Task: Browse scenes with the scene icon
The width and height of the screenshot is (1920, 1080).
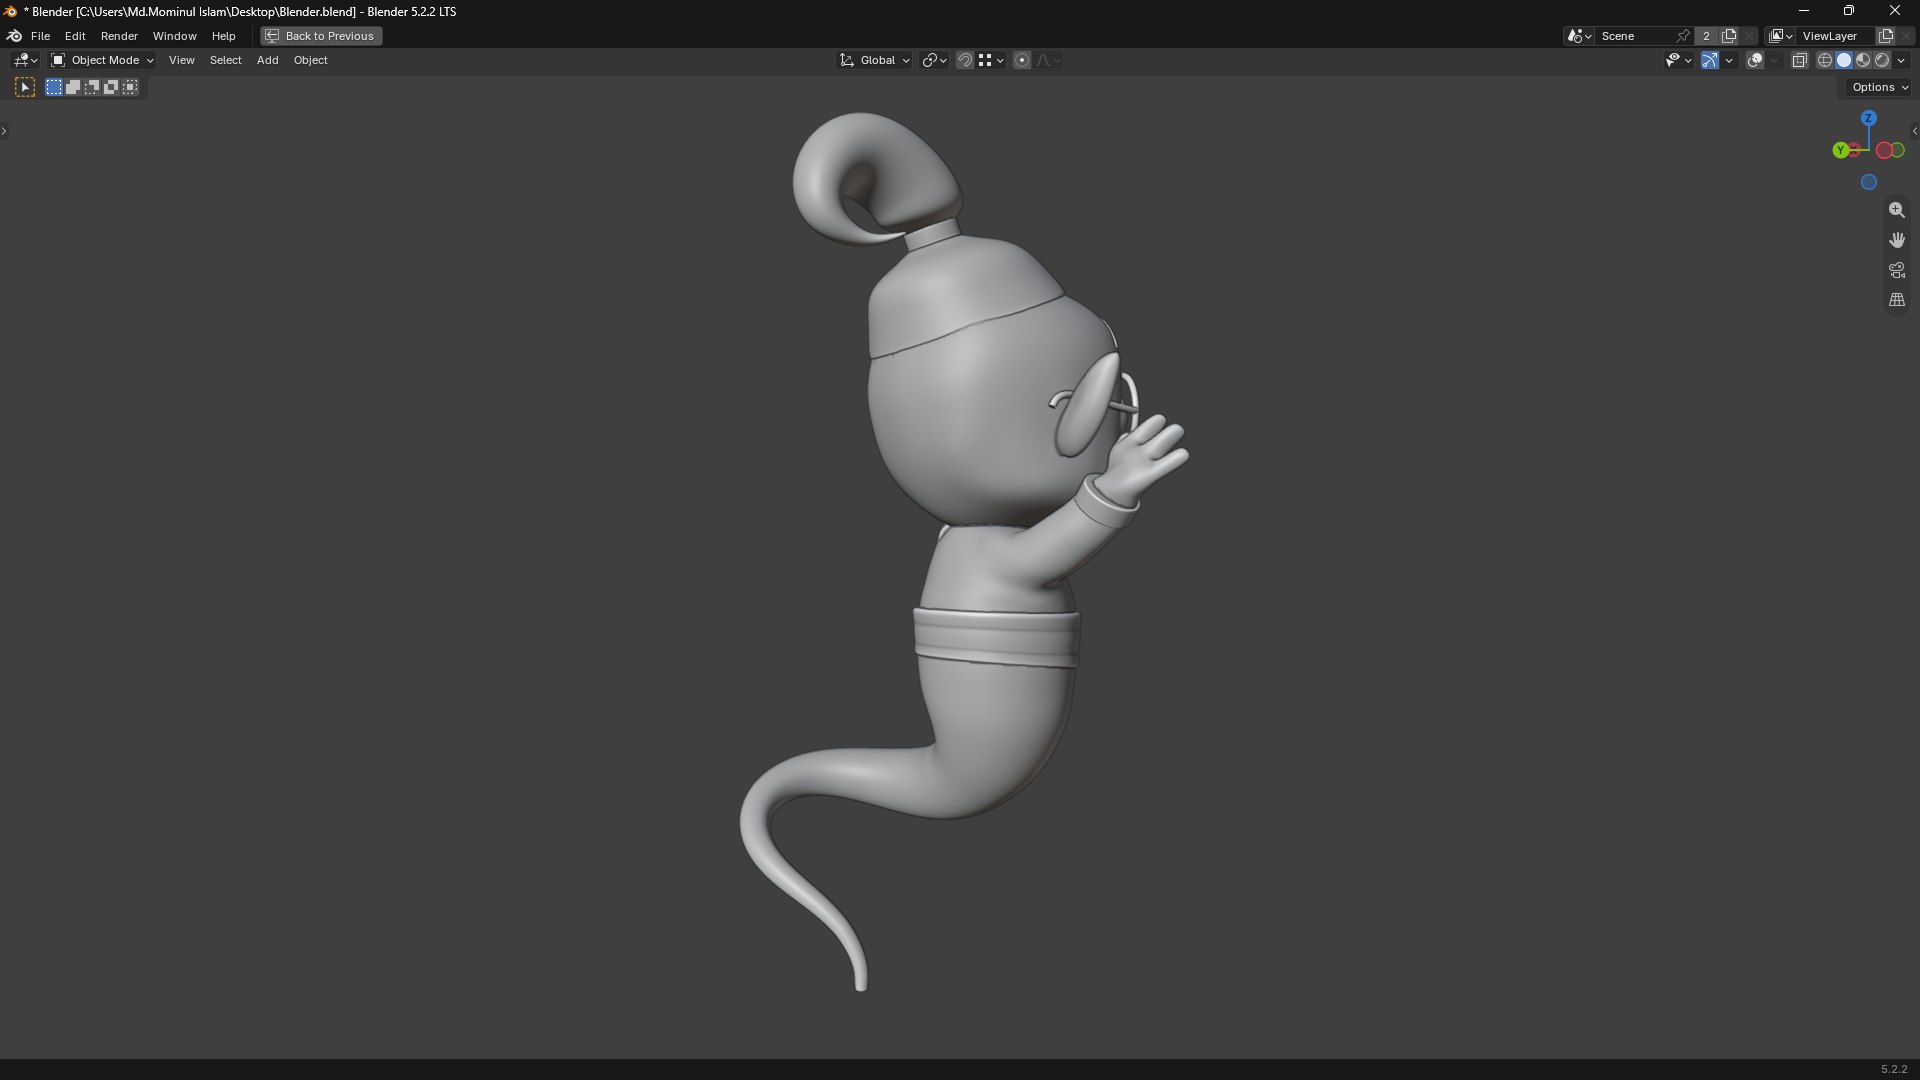Action: 1579,36
